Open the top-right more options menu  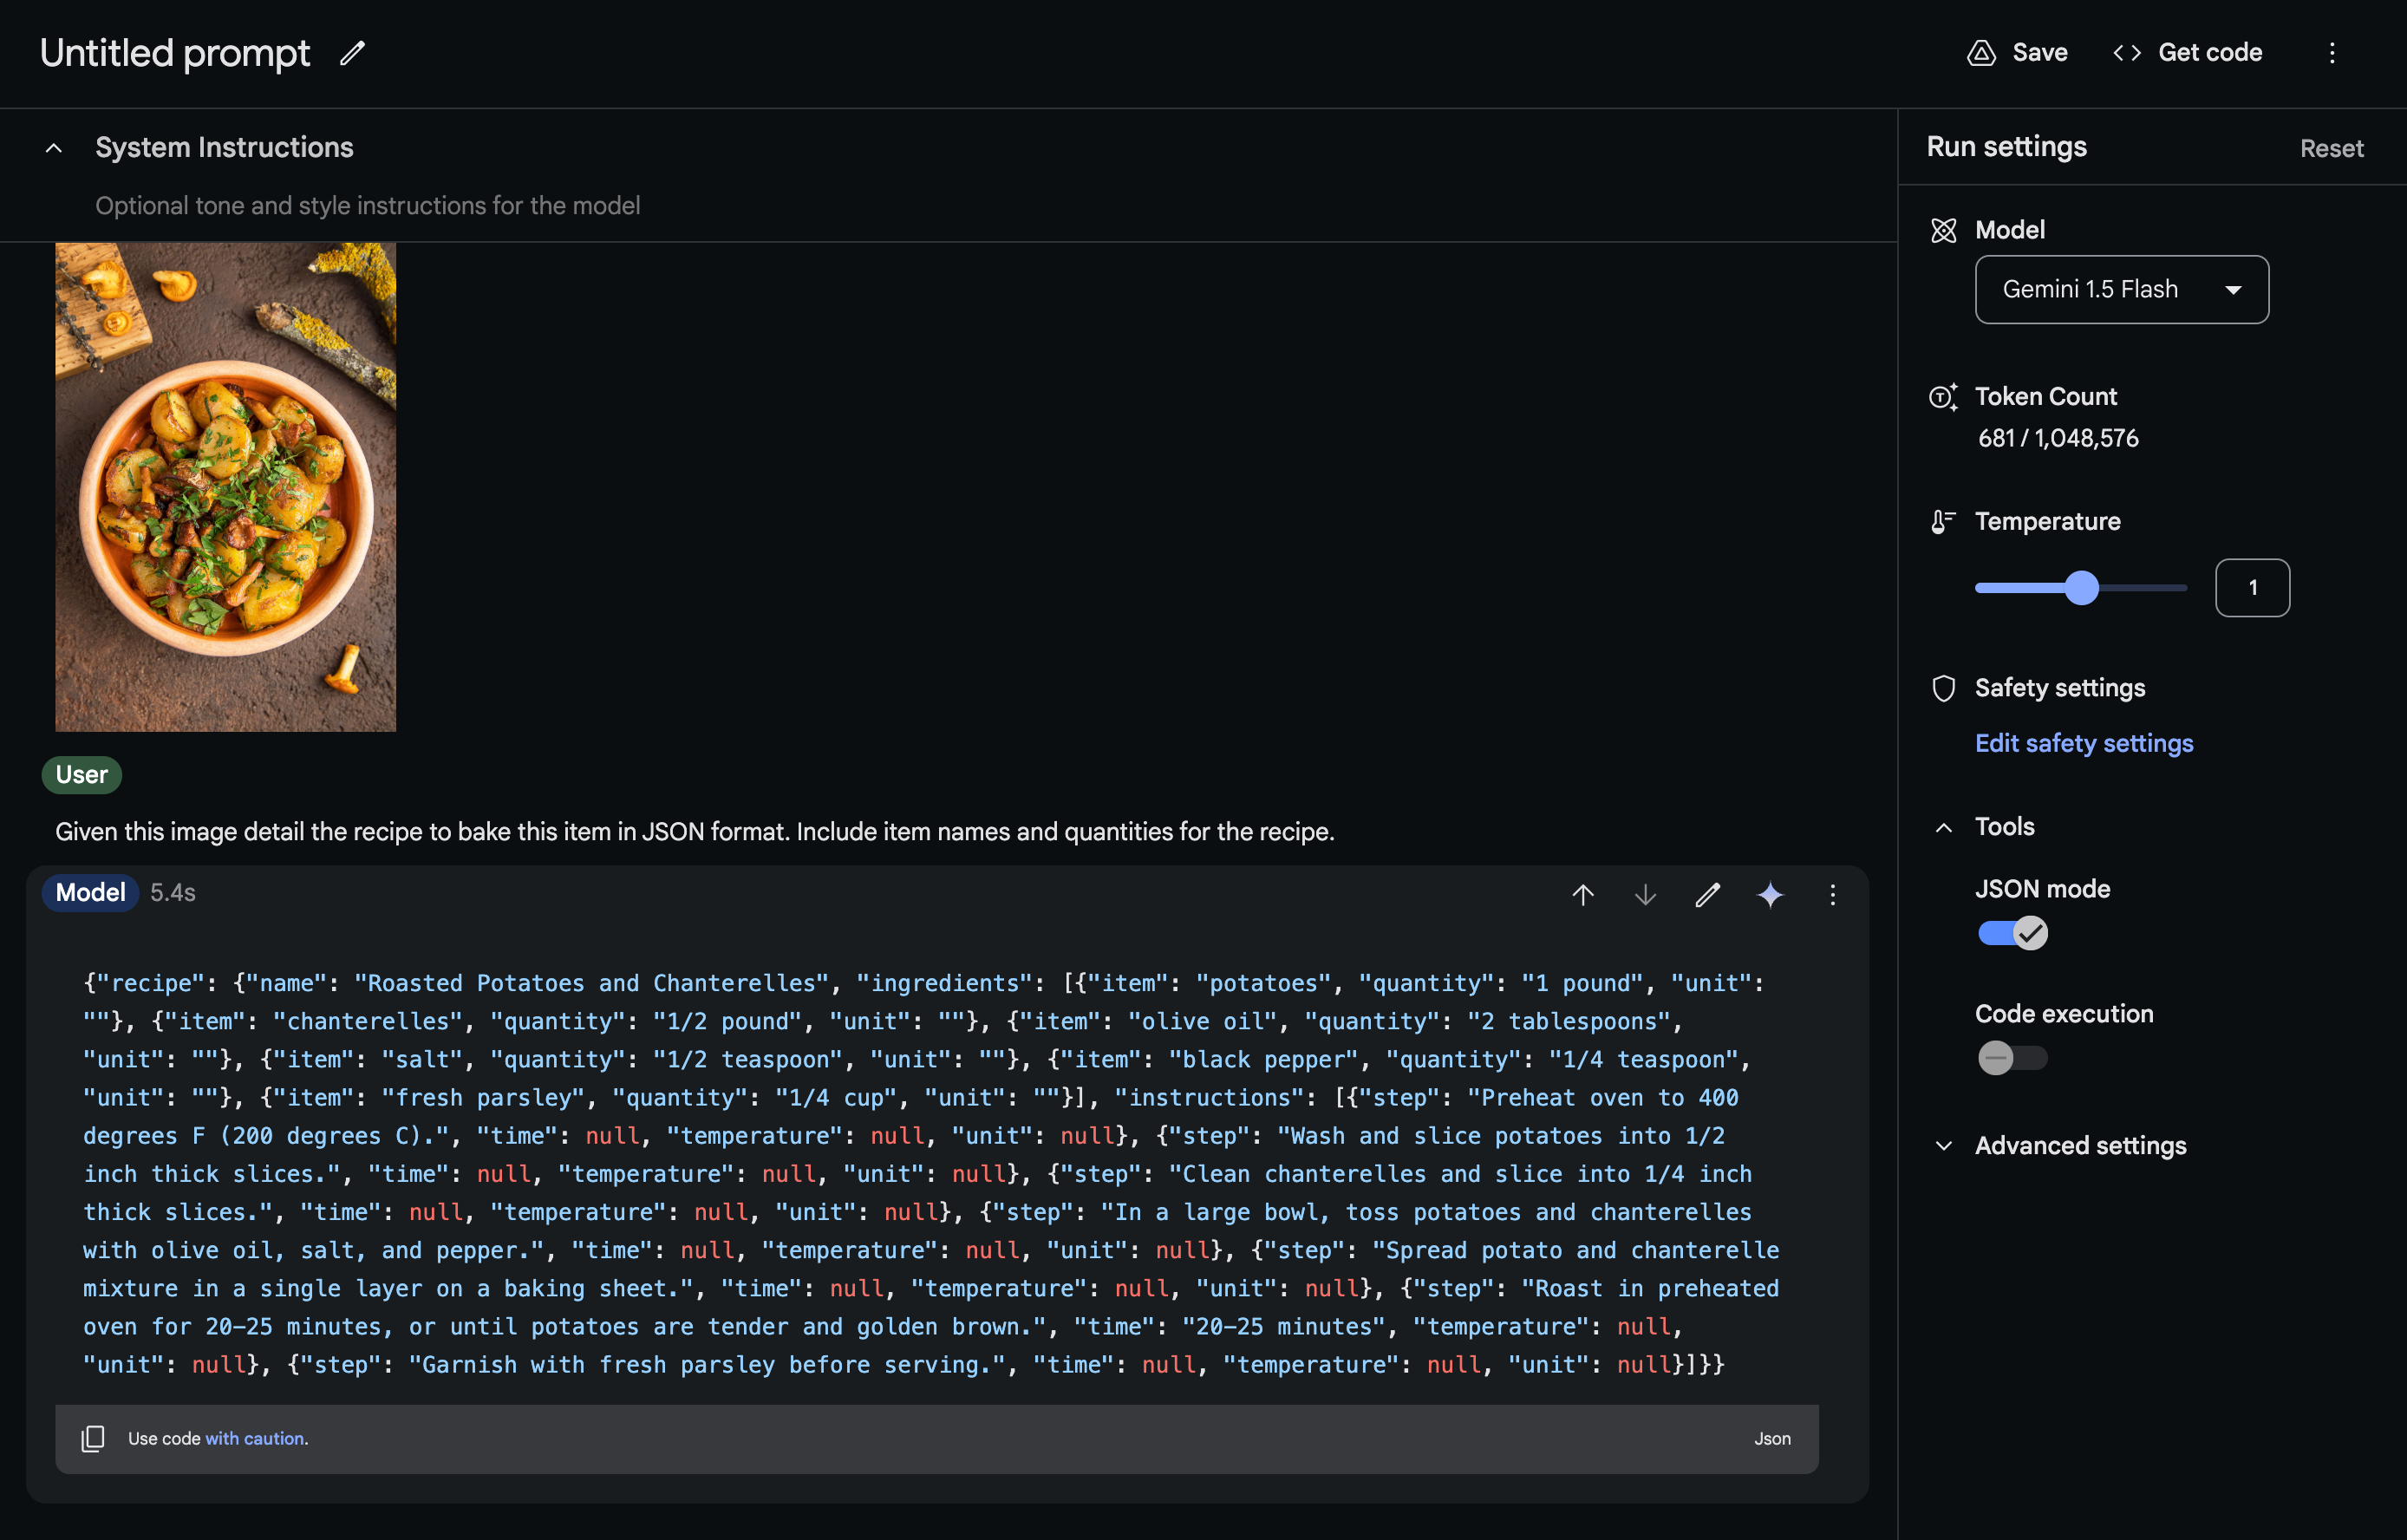click(2332, 53)
